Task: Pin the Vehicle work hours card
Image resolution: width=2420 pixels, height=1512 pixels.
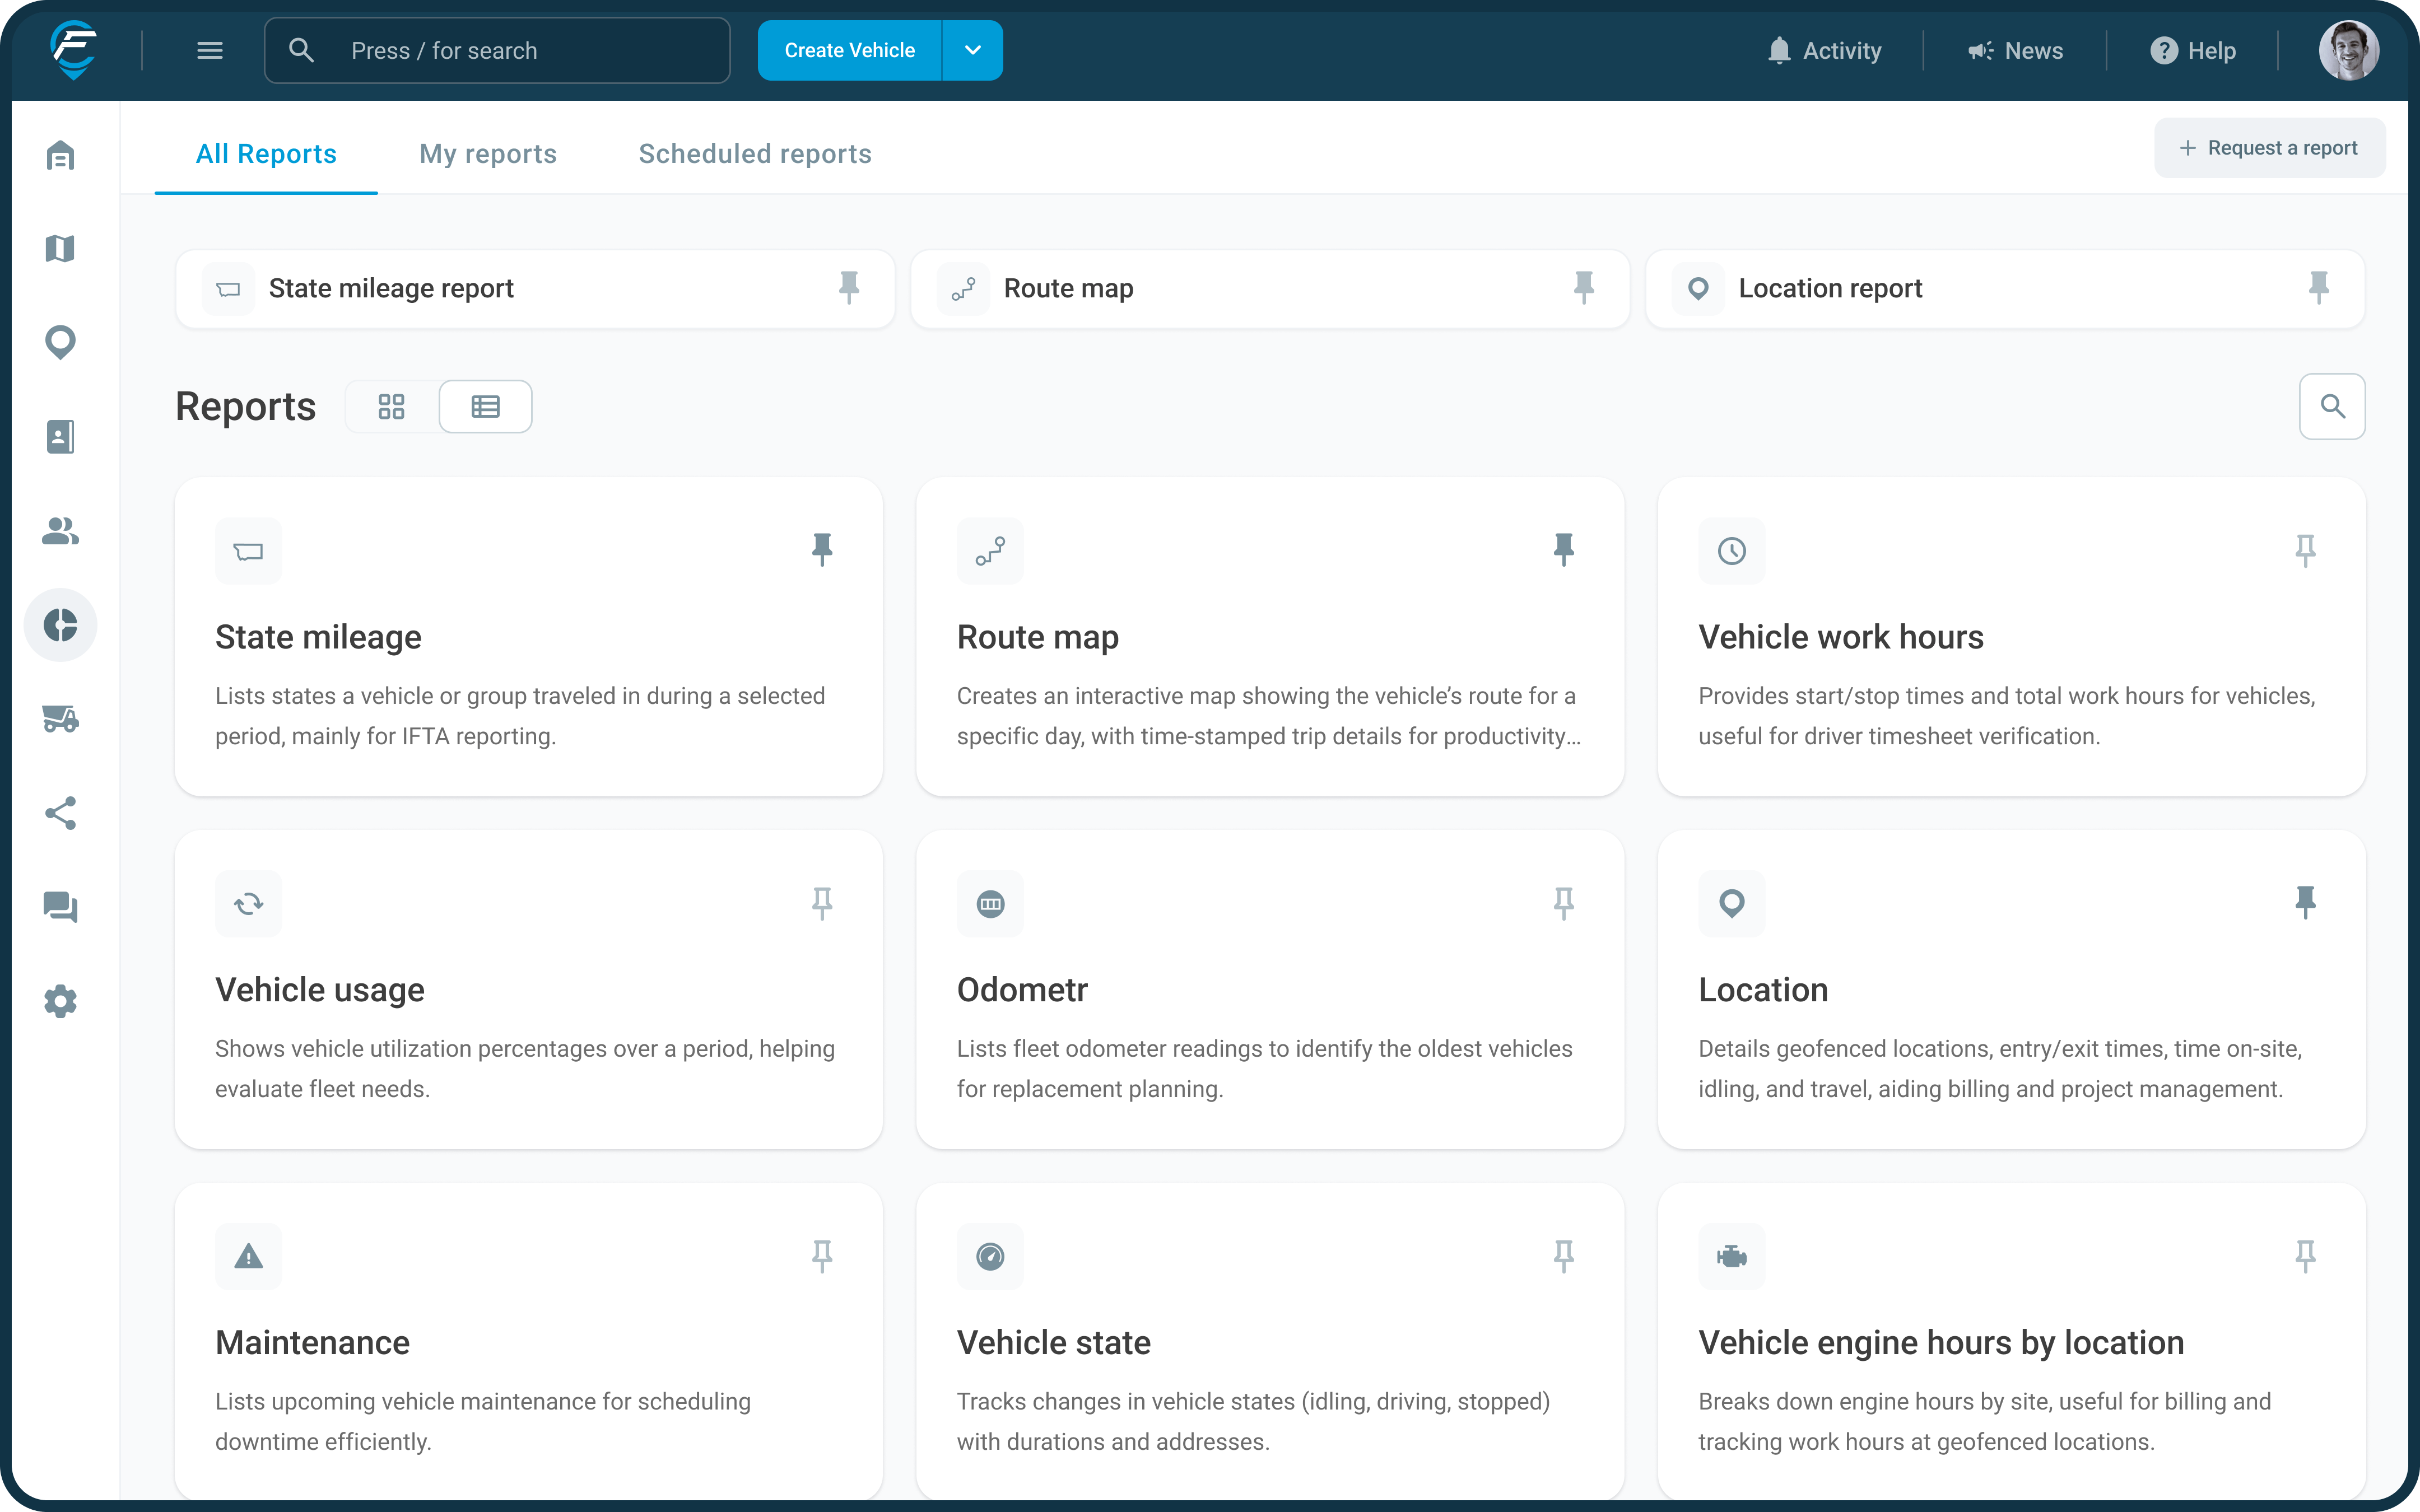Action: (x=2305, y=550)
